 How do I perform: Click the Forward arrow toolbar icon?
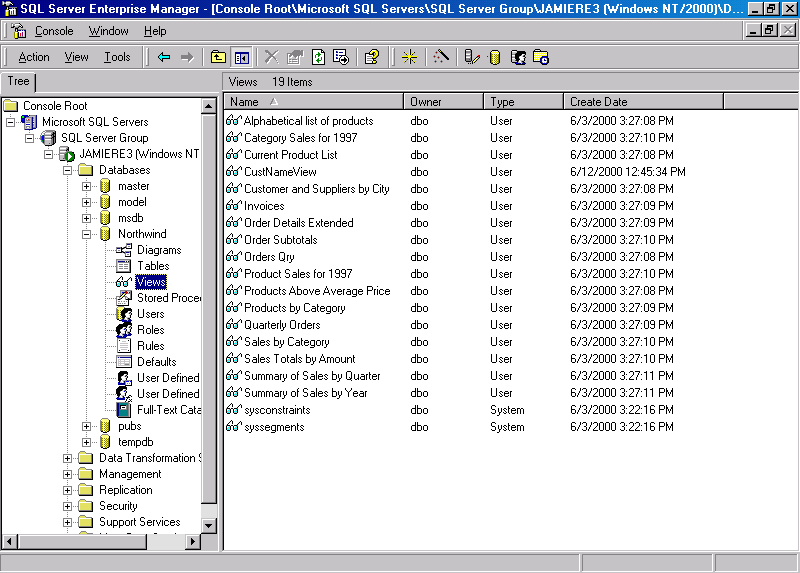[187, 57]
